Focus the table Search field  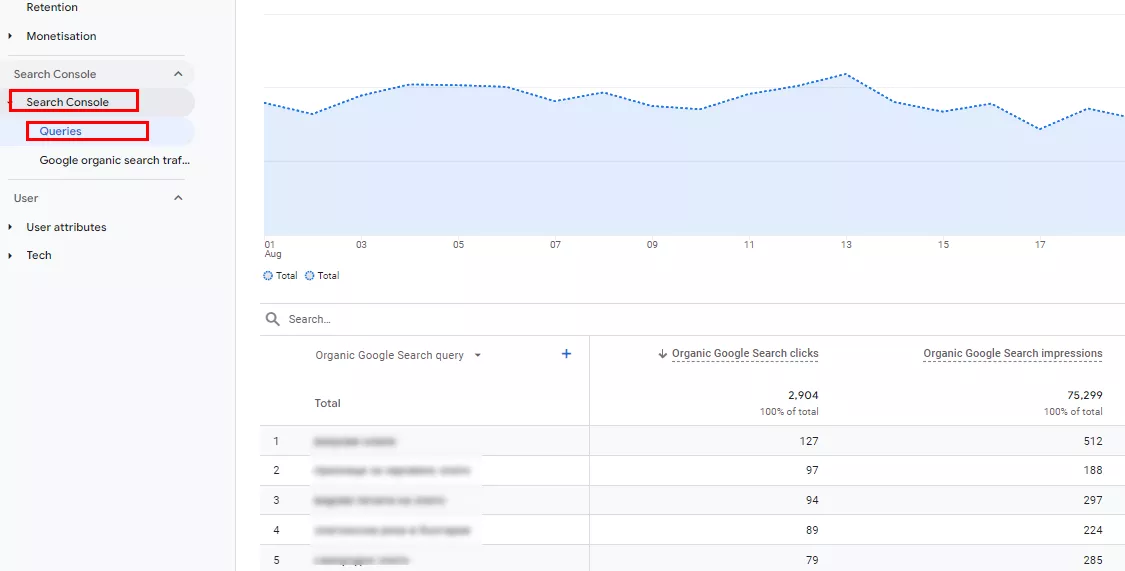pos(692,319)
